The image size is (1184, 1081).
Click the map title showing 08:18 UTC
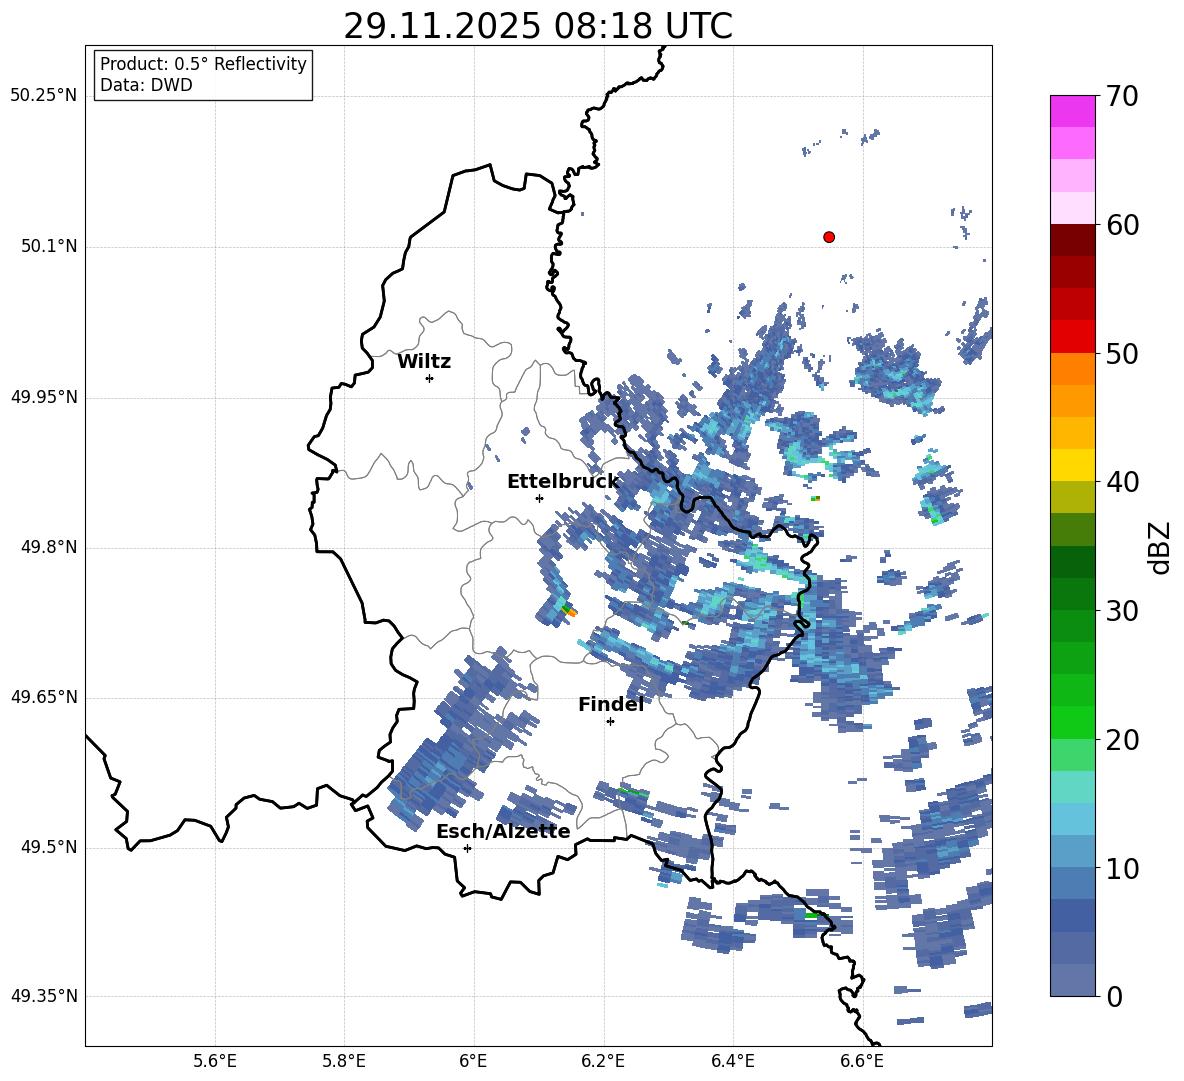[x=538, y=26]
